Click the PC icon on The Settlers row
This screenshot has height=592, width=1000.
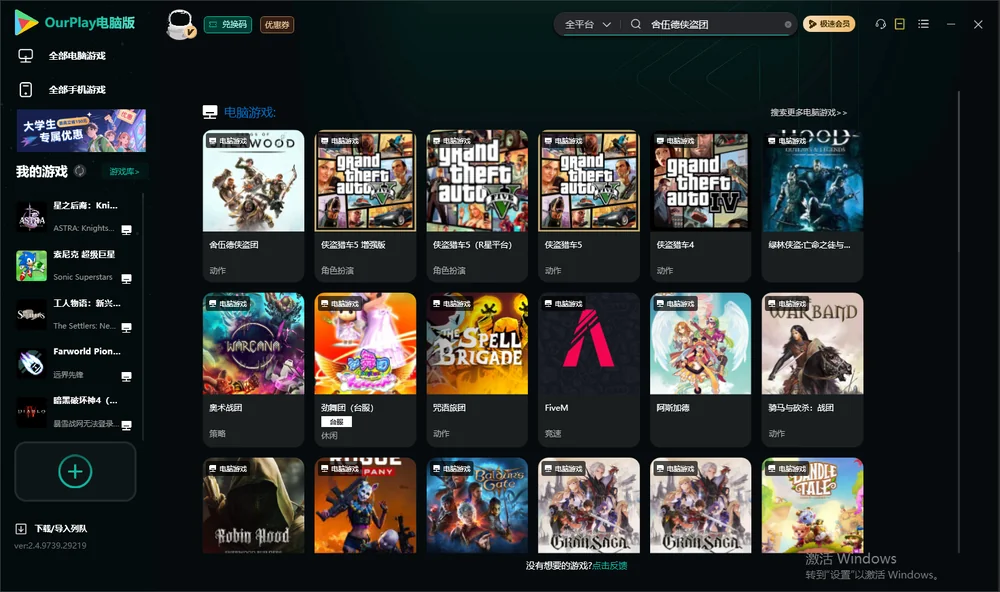(x=126, y=328)
